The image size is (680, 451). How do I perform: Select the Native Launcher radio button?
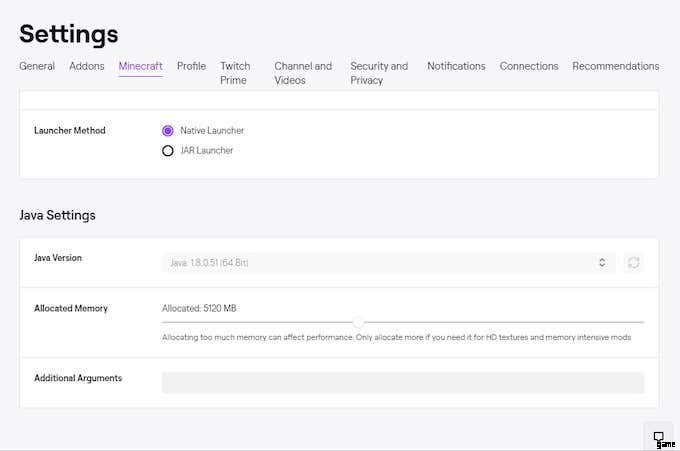tap(168, 131)
